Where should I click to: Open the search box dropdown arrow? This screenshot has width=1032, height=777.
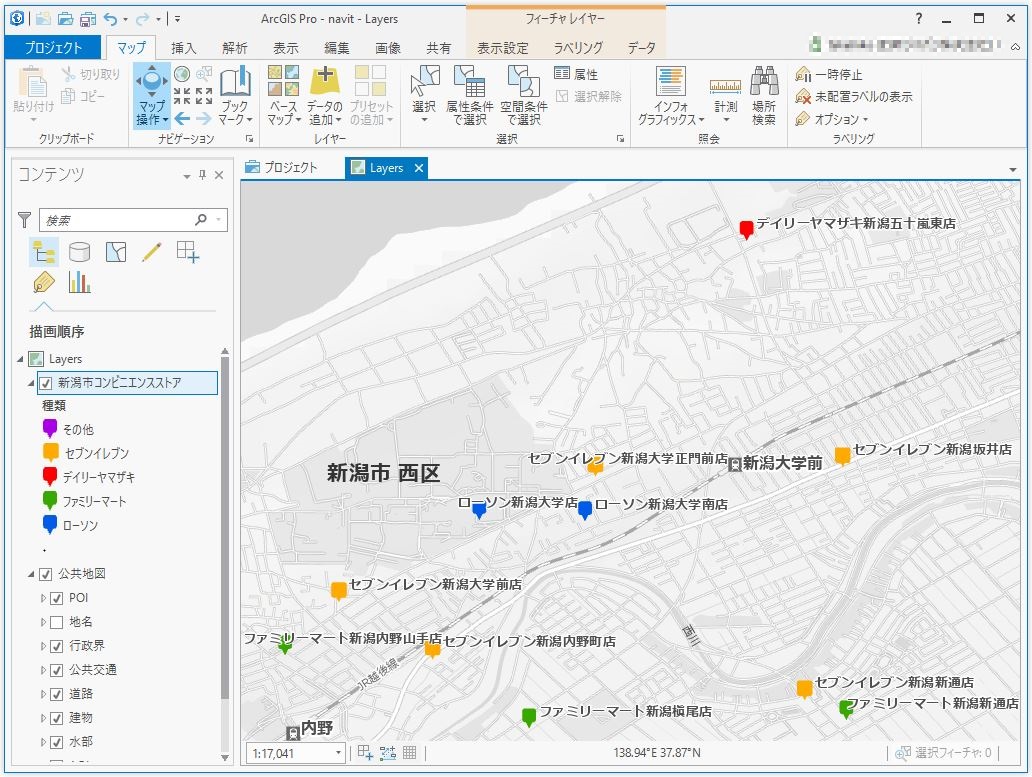[x=218, y=220]
